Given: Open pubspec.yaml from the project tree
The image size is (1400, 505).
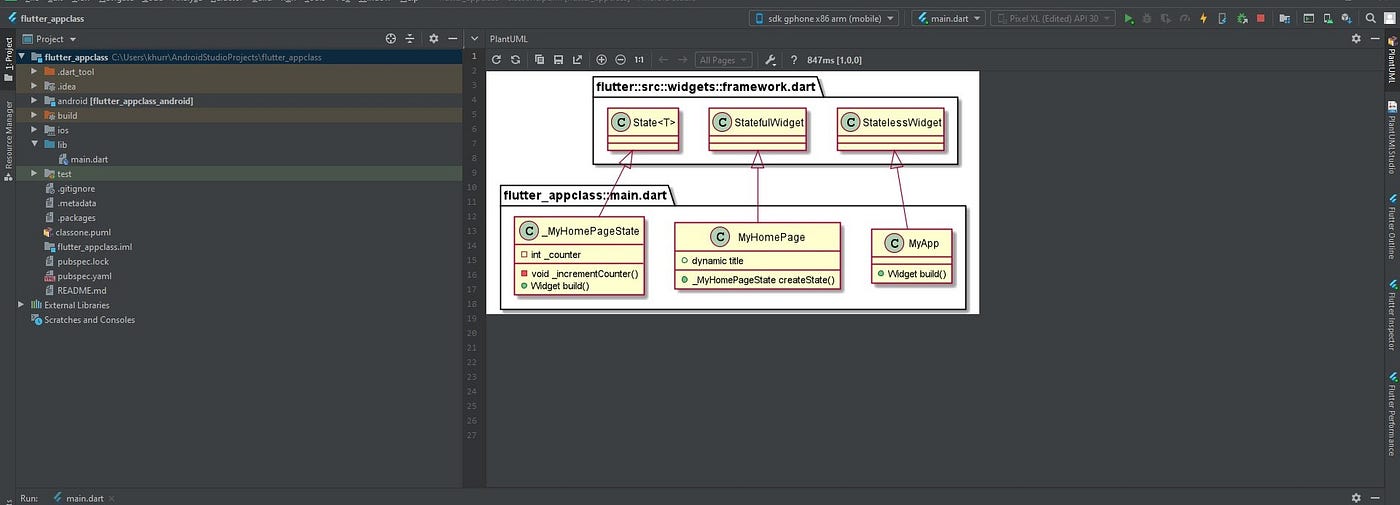Looking at the screenshot, I should point(84,276).
